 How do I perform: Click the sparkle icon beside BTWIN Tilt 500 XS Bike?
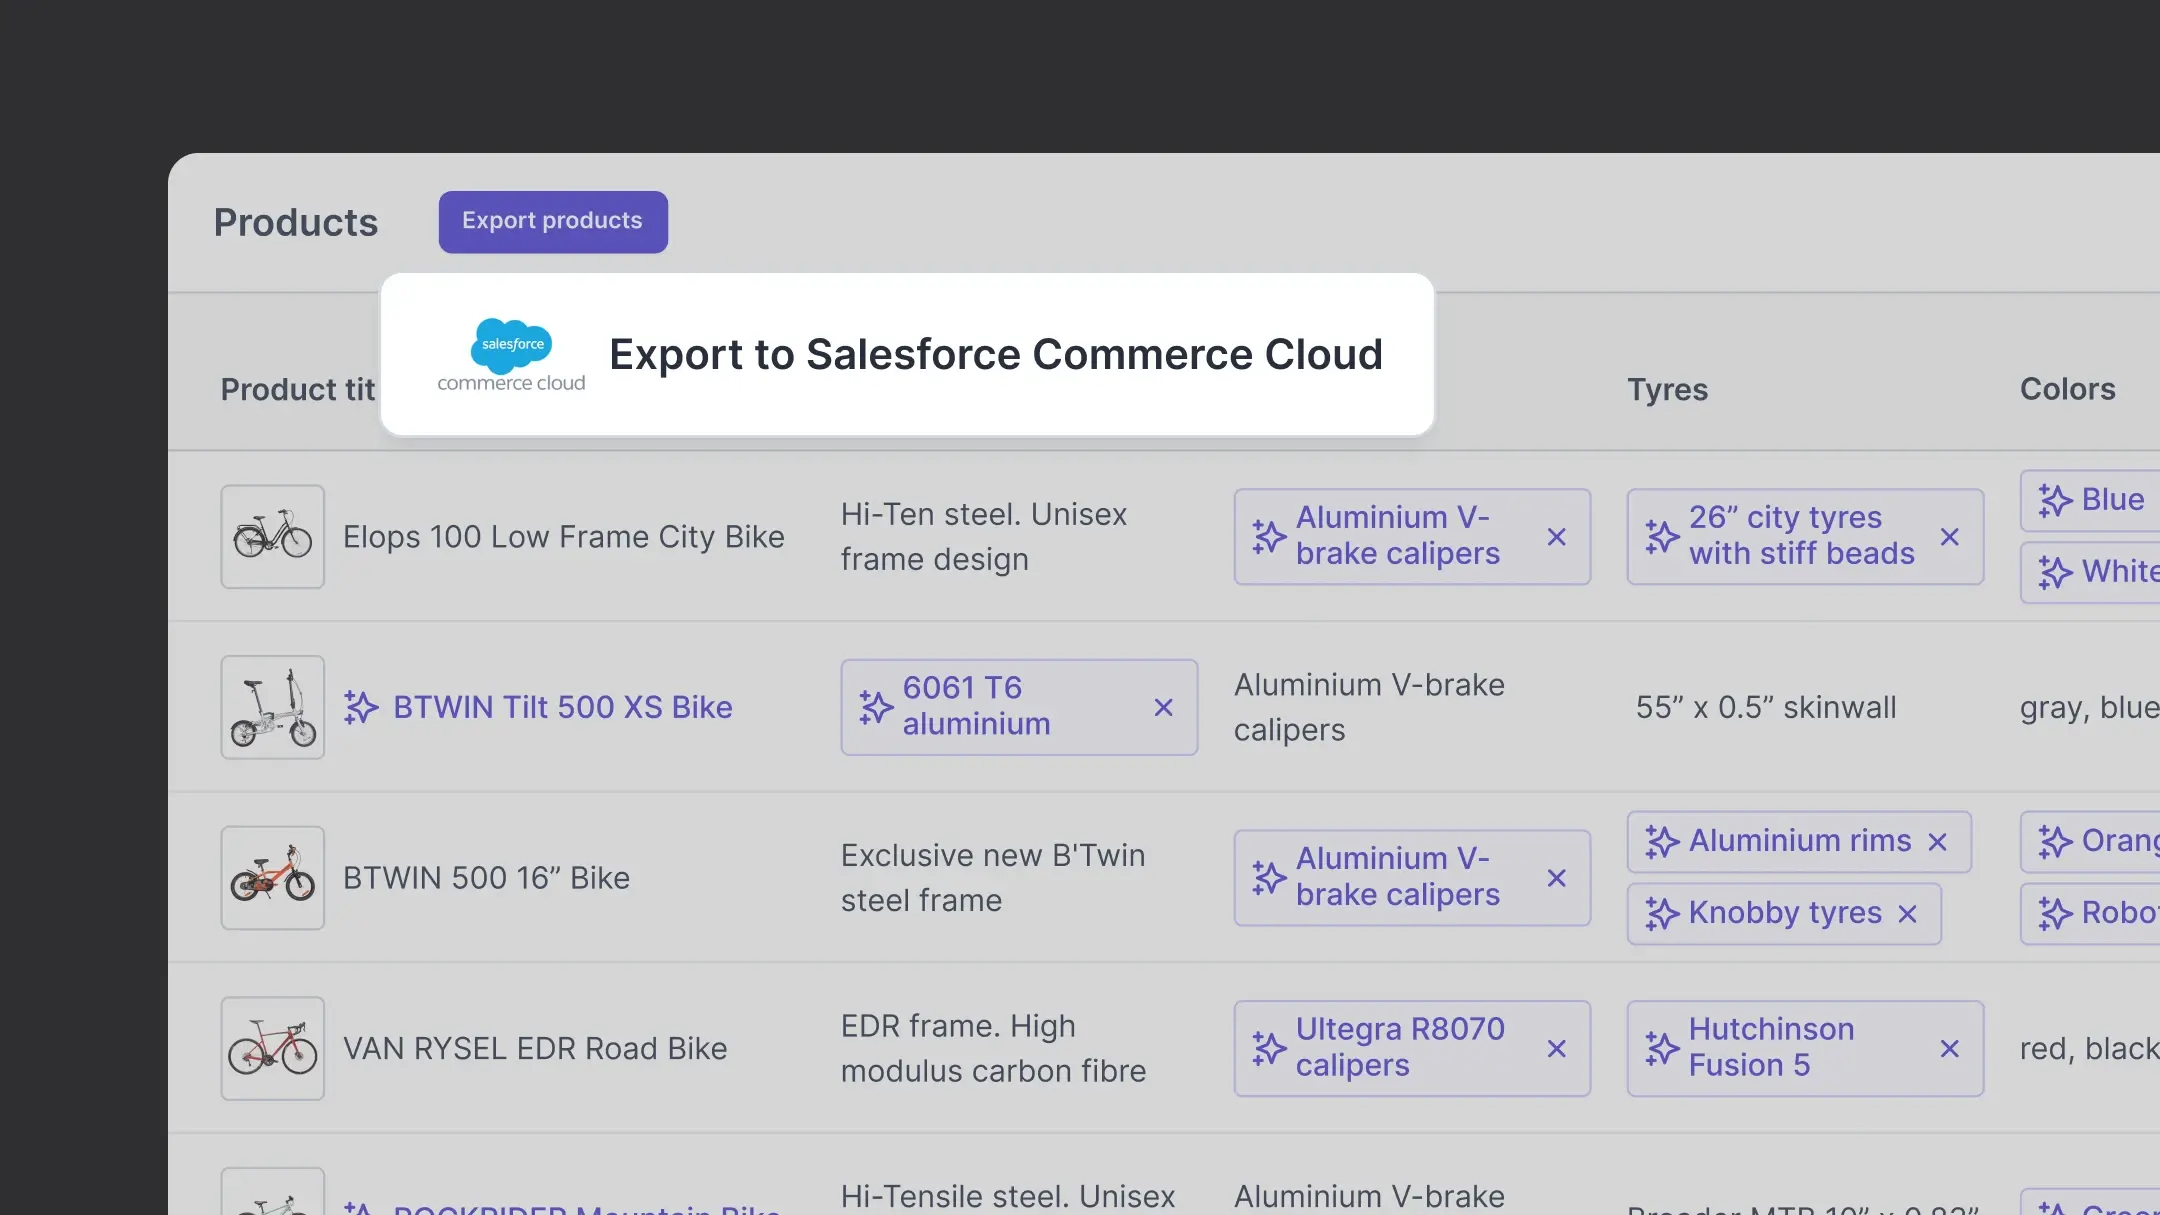click(361, 708)
